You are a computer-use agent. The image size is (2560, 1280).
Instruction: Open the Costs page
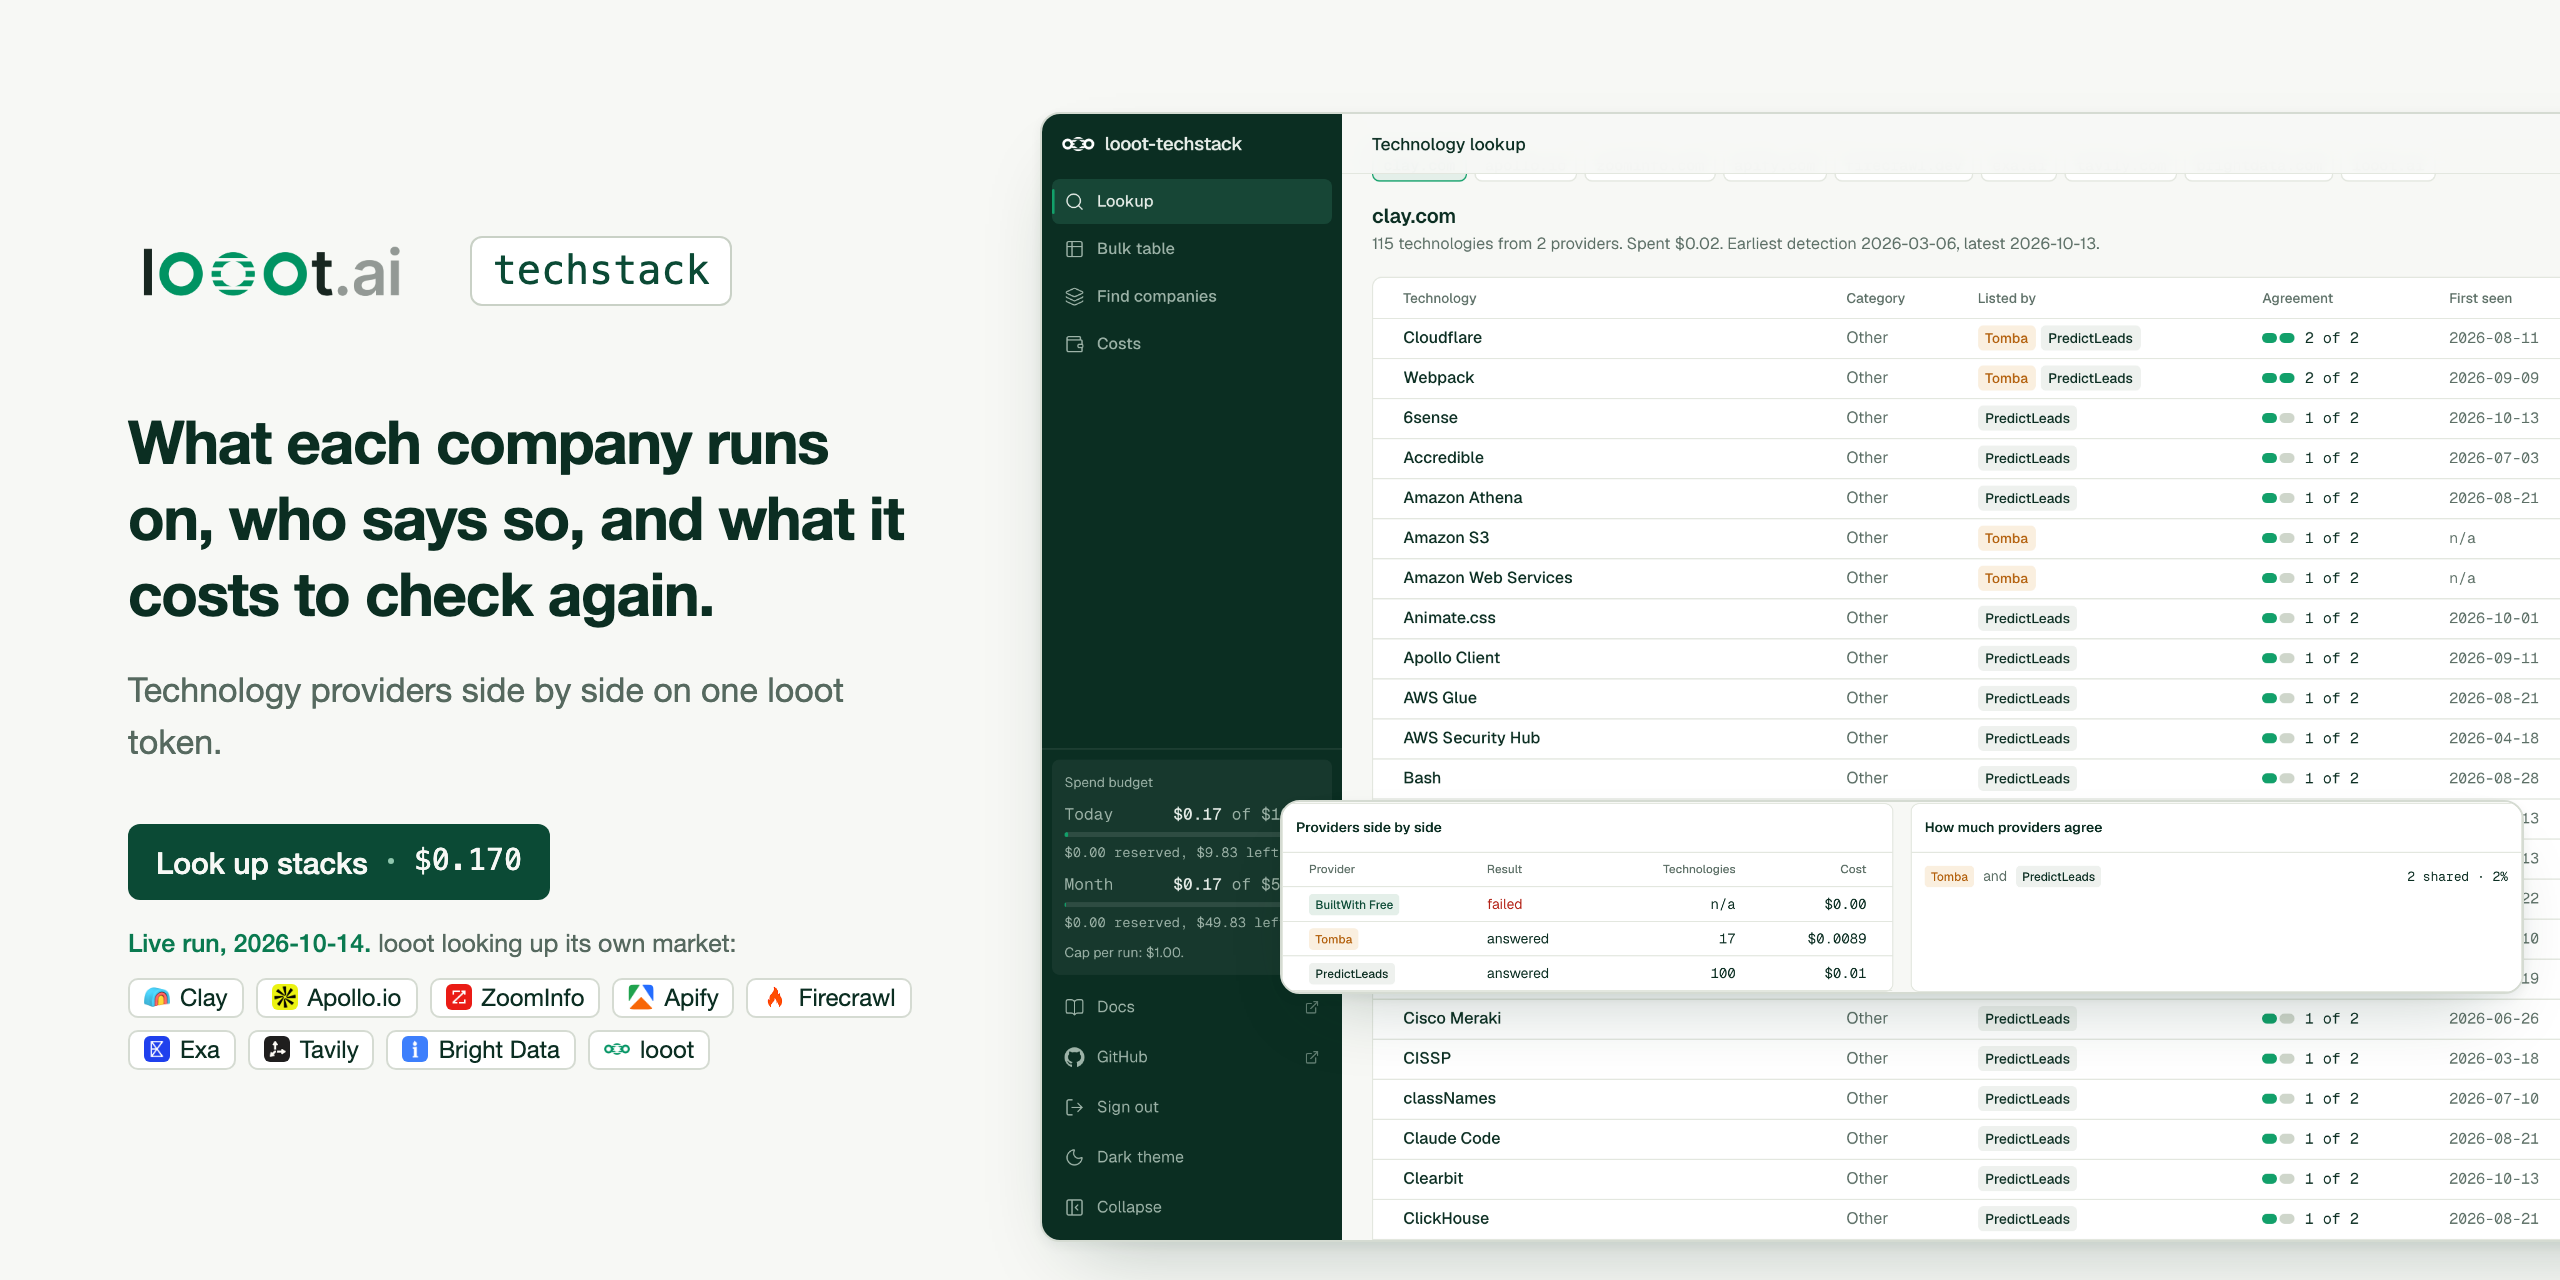(x=1191, y=344)
